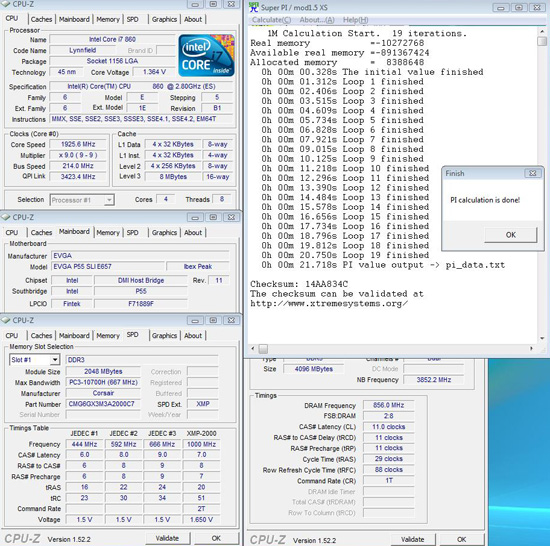Click Validate in bottom-left CPU-Z window
Image resolution: width=550 pixels, height=546 pixels.
point(167,538)
